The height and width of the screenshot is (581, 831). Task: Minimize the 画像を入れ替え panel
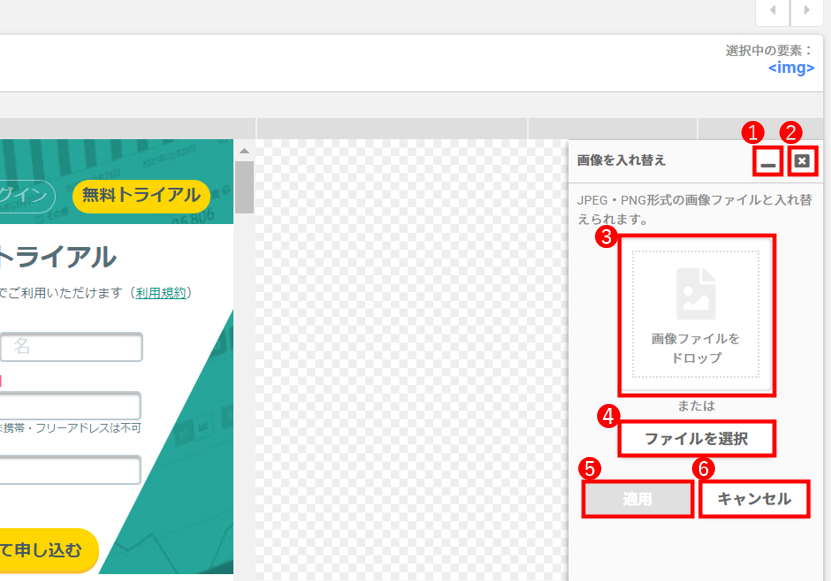click(767, 161)
